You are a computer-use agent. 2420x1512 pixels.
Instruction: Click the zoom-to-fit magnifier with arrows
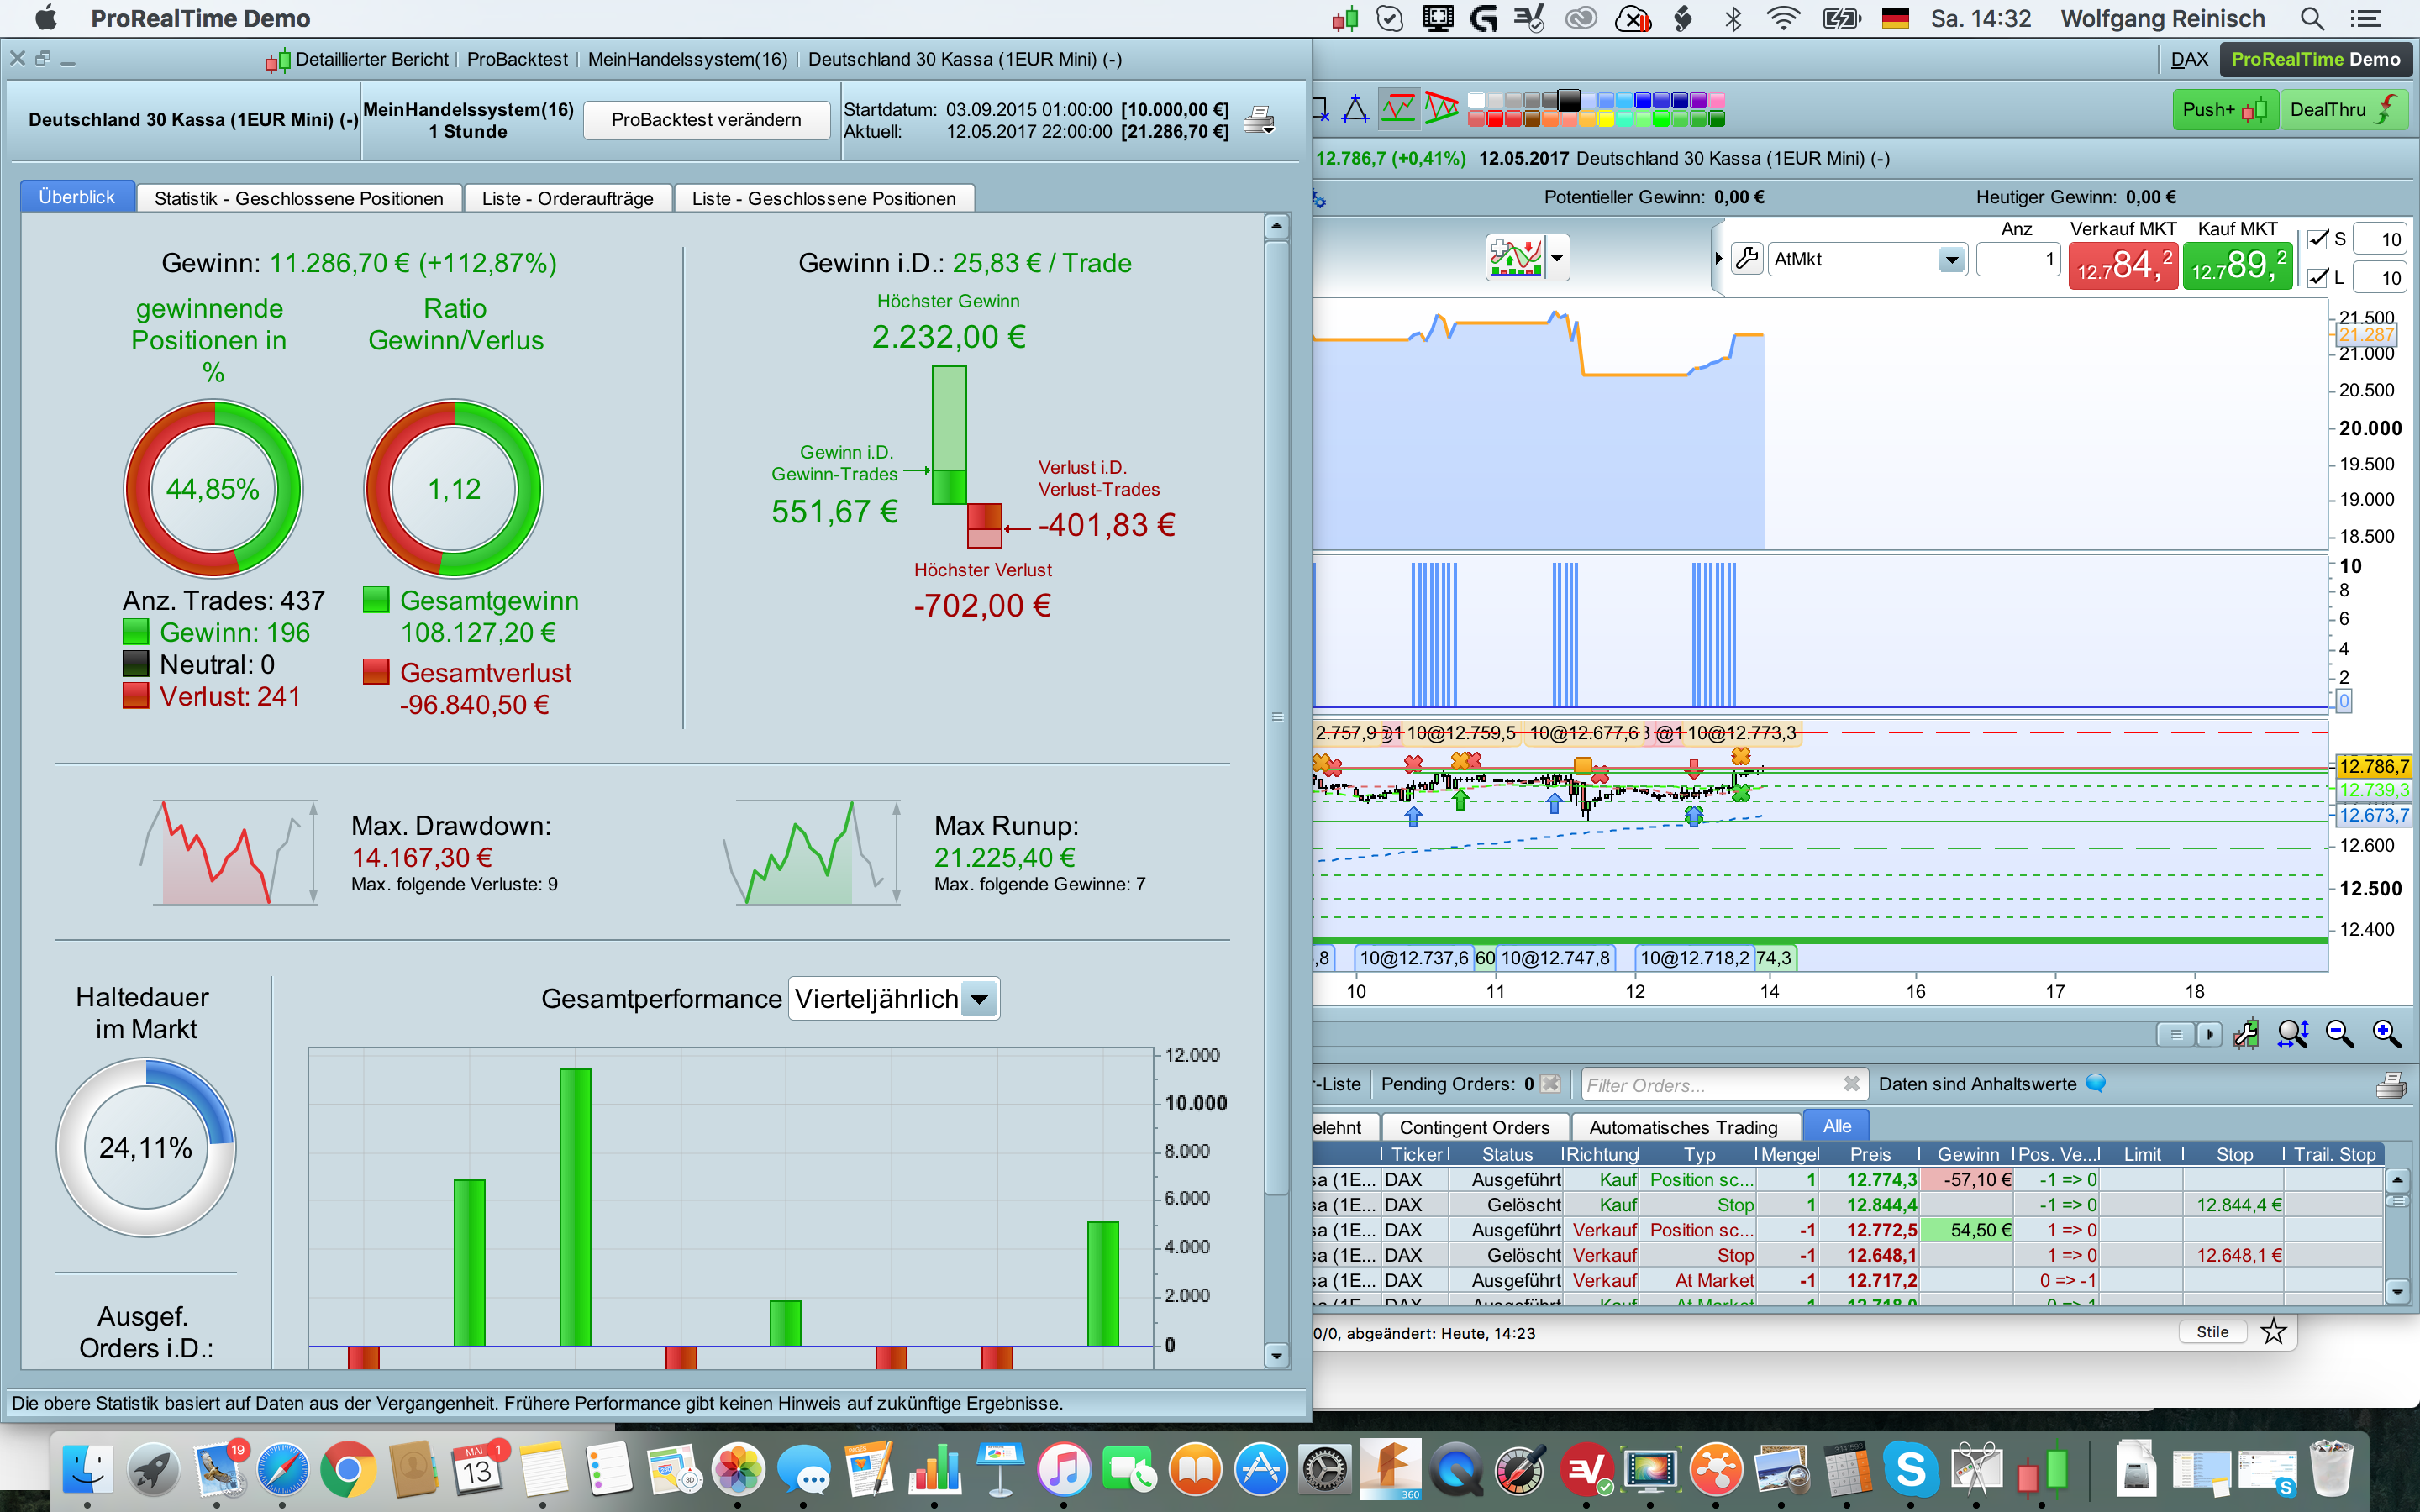2292,1034
